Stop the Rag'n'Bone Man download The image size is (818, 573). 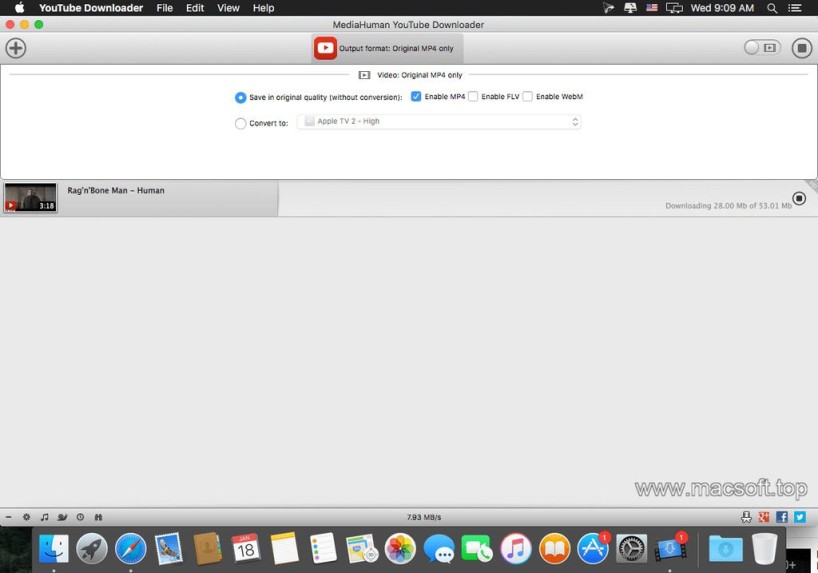point(799,198)
